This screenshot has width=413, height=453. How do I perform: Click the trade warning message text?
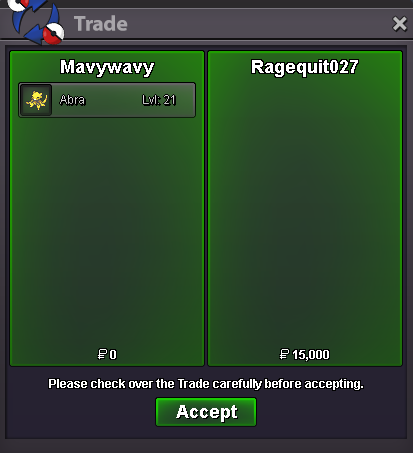coord(206,384)
